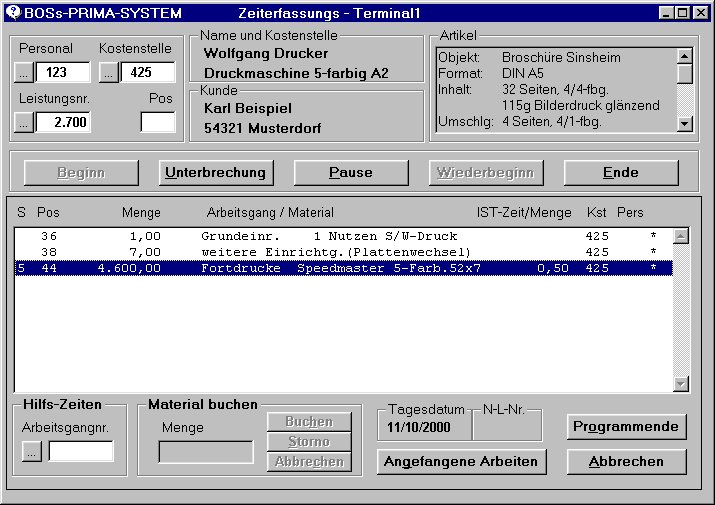Click the name Wolfgang Drucker
This screenshot has height=505, width=715.
point(266,53)
